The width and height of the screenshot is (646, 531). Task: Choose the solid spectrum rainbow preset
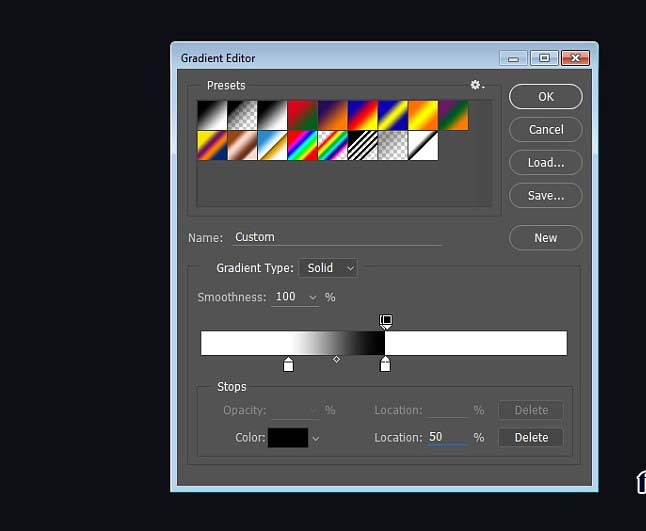(x=302, y=145)
